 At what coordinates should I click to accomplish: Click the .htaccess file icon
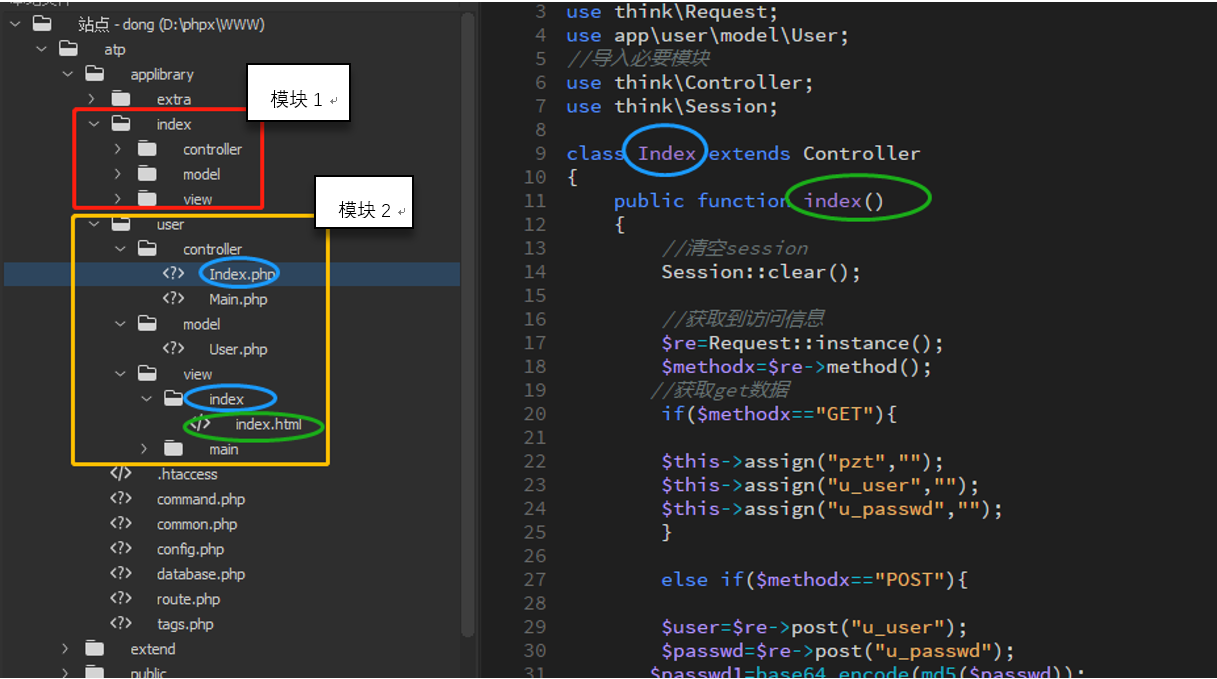pos(122,473)
